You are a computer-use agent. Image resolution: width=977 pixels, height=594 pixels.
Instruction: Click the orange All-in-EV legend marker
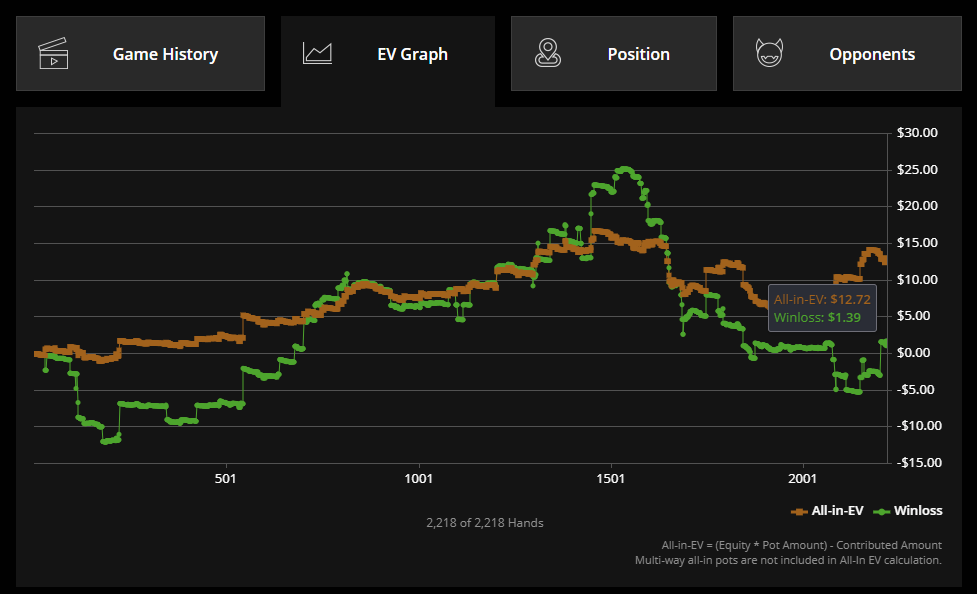tap(799, 512)
